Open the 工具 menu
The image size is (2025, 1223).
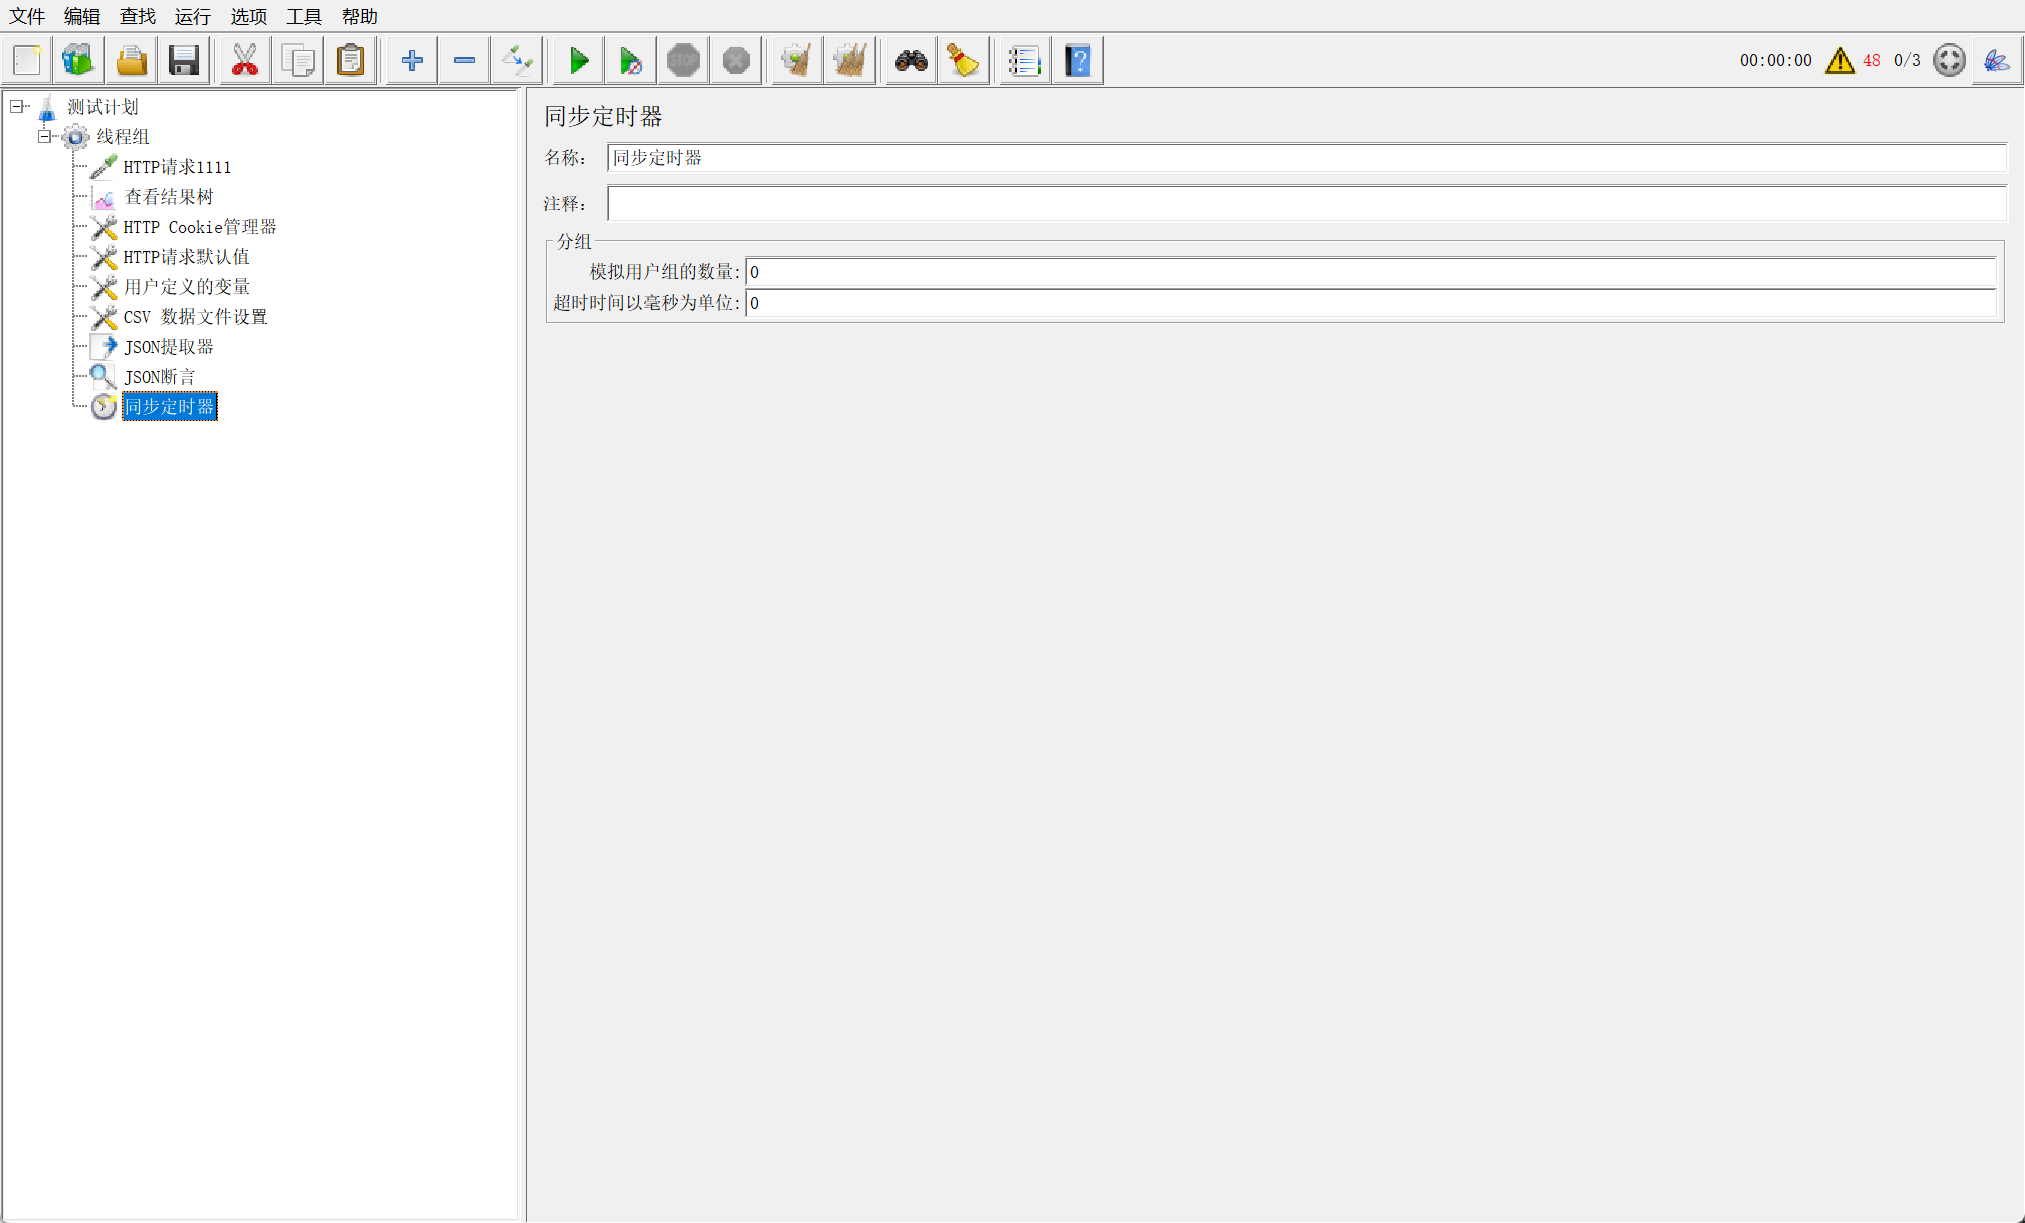point(304,16)
